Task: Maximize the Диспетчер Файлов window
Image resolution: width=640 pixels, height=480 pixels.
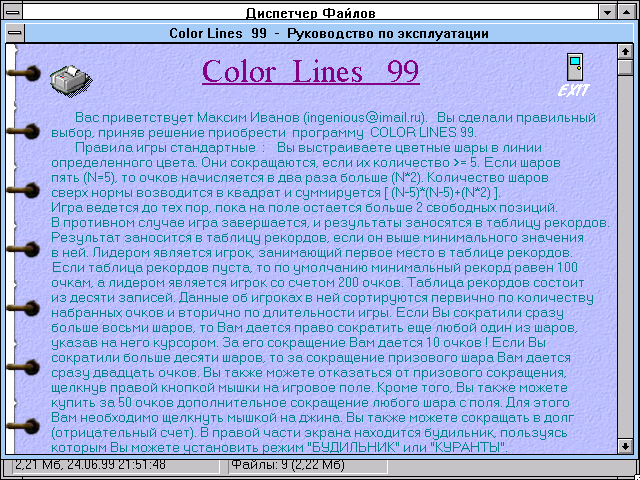Action: pos(627,13)
